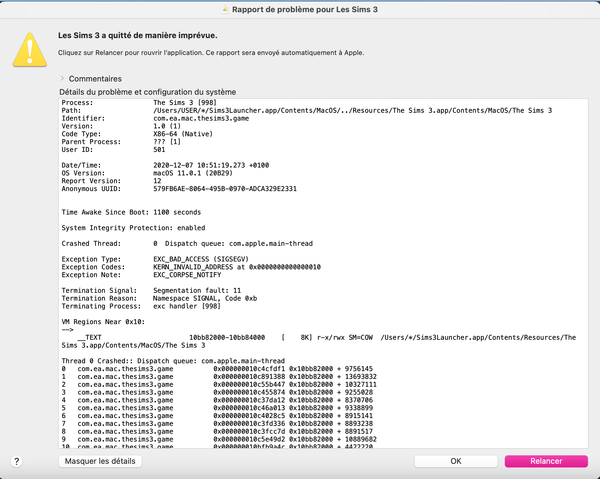This screenshot has width=600, height=479.
Task: Open help with the question mark button
Action: (x=17, y=461)
